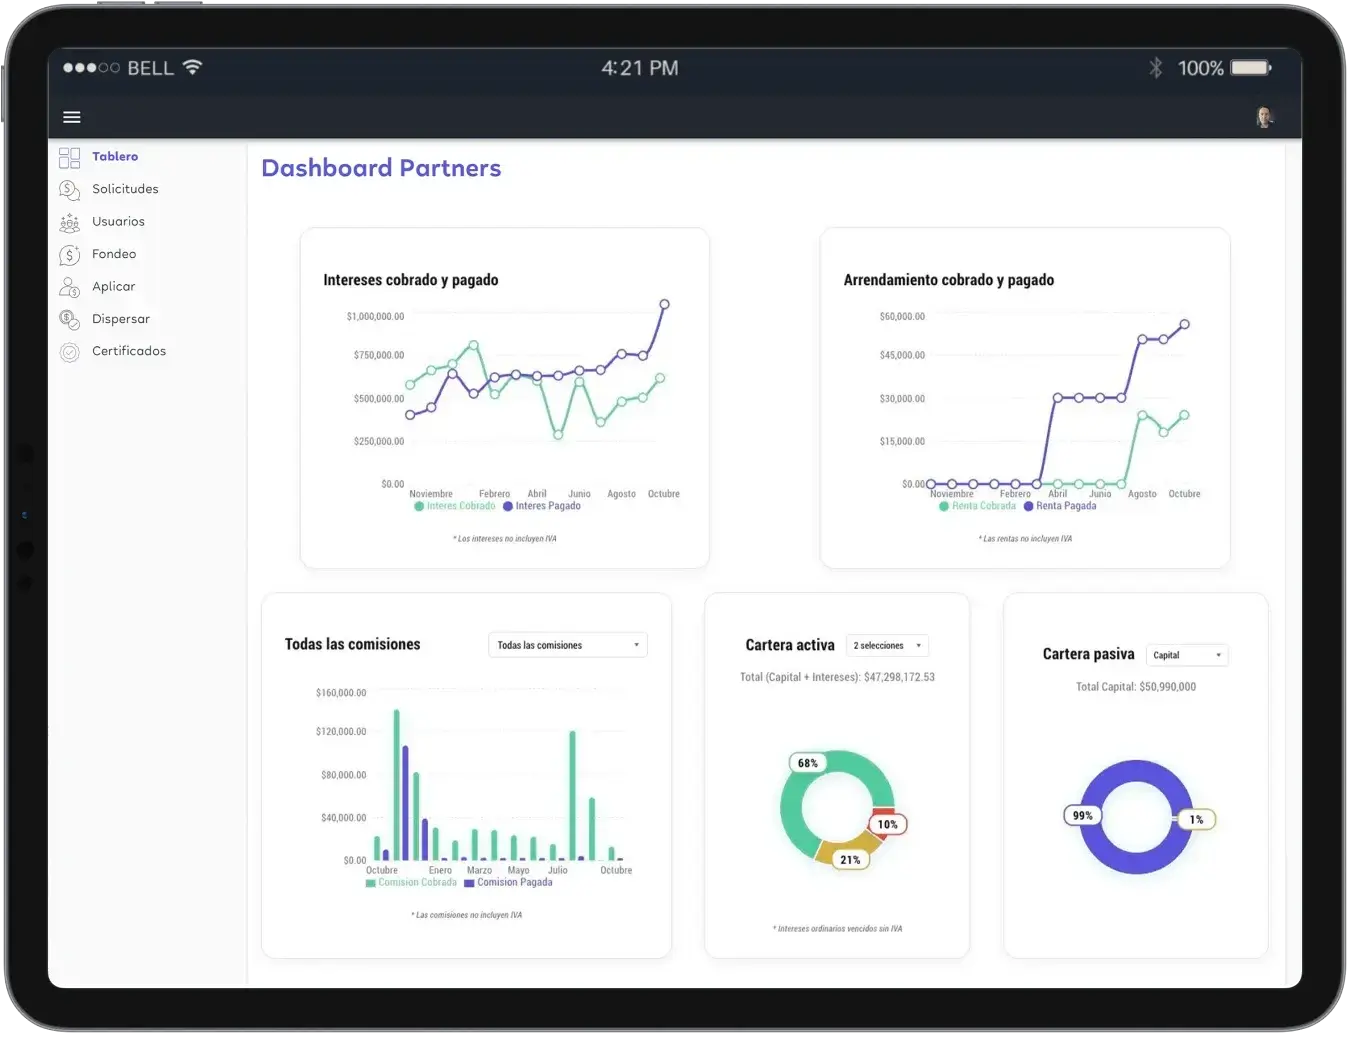Click the Comision Cobrada green legend swatch
Screen dimensions: 1350x1037
click(371, 883)
